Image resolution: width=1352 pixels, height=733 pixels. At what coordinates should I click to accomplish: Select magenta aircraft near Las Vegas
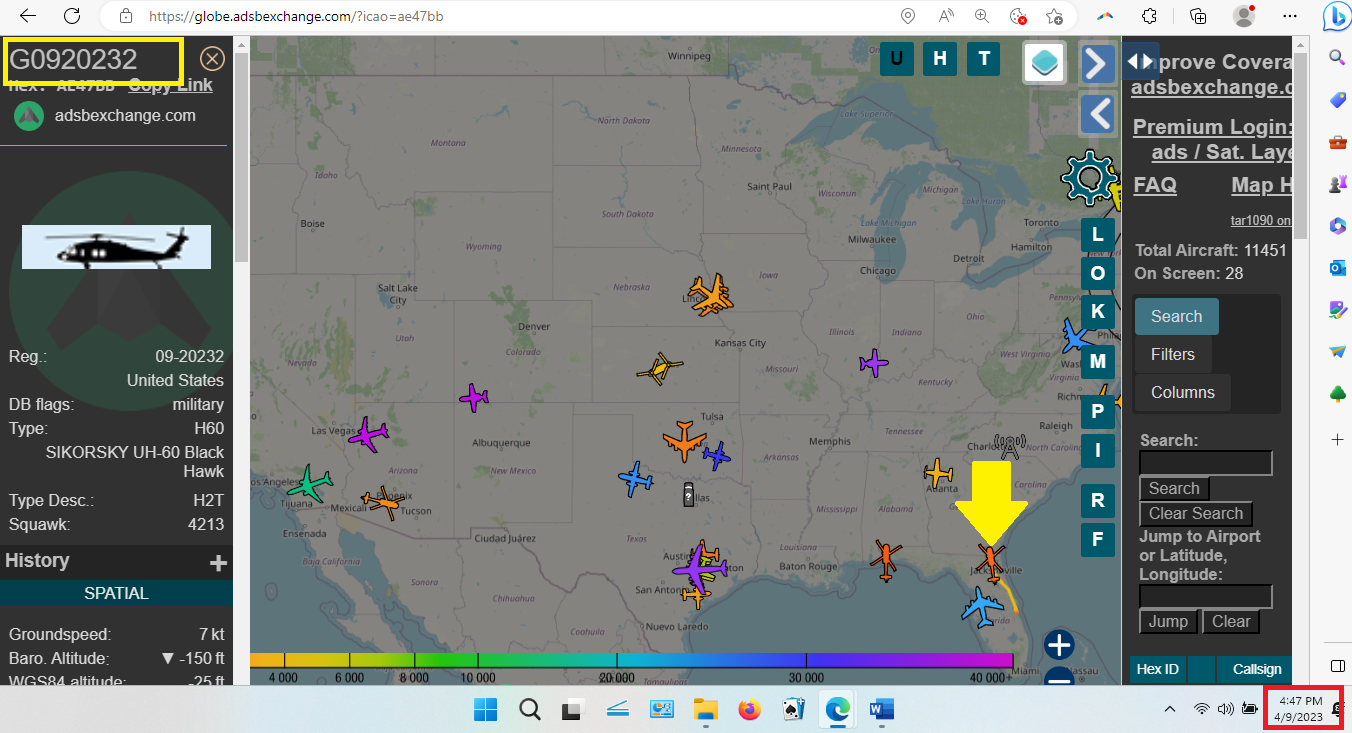369,435
